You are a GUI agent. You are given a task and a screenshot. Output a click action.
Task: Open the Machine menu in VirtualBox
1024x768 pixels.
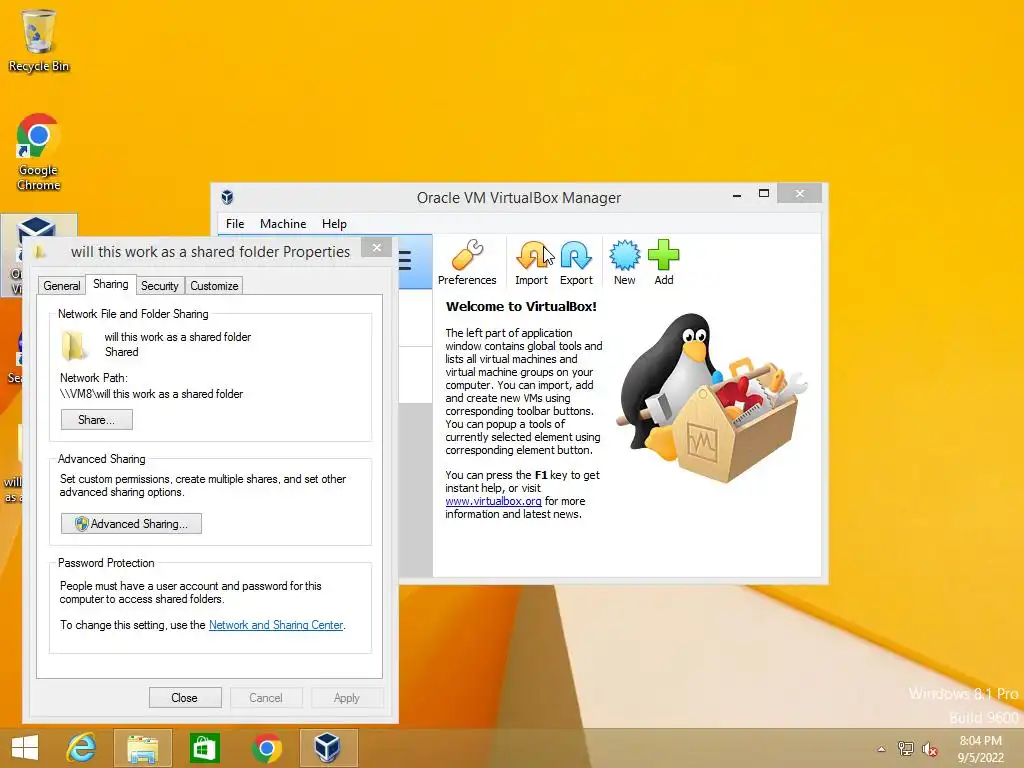pyautogui.click(x=283, y=223)
